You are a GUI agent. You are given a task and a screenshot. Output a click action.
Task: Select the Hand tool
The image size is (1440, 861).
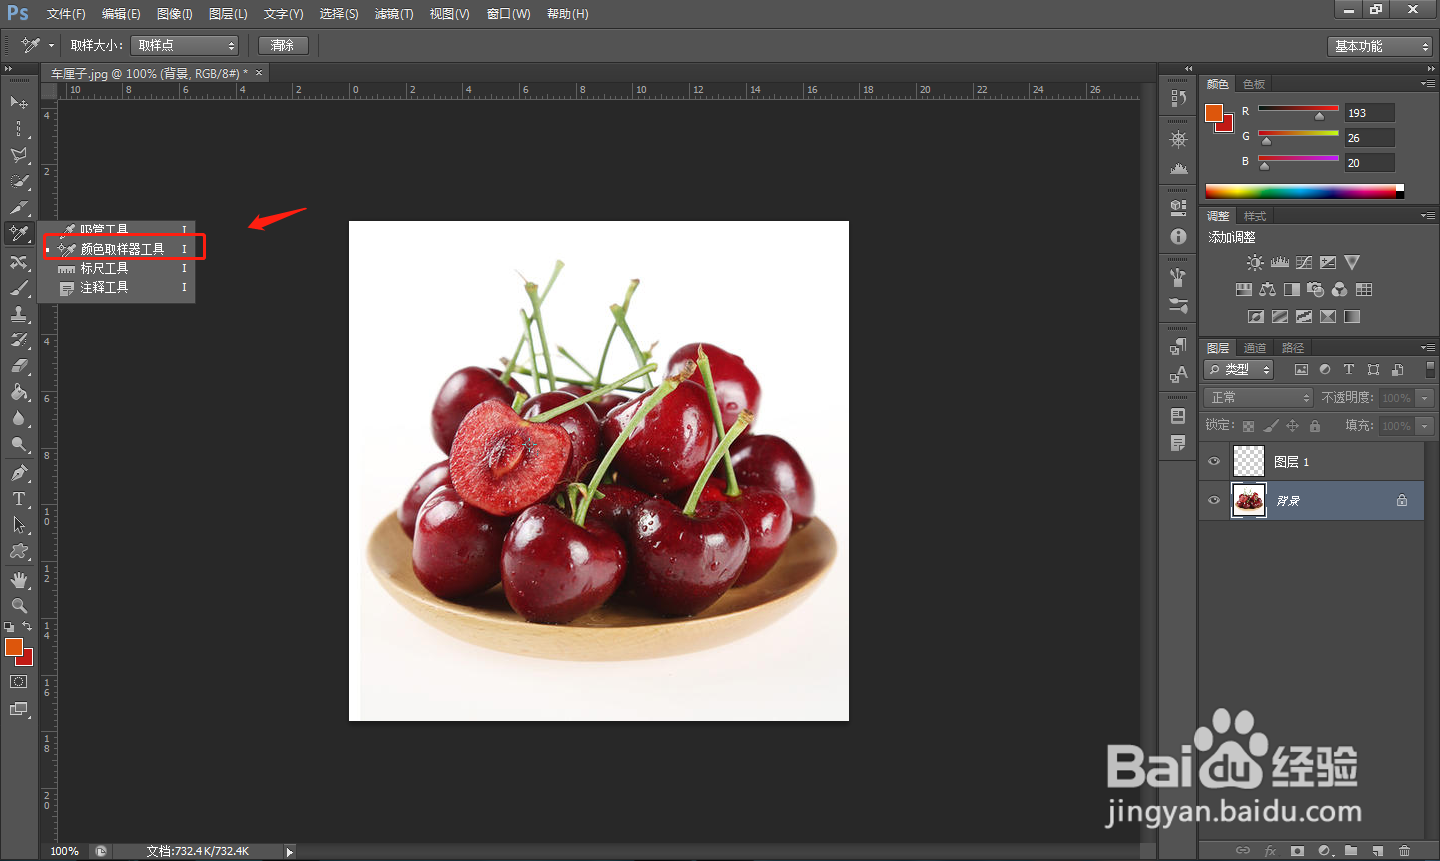19,580
